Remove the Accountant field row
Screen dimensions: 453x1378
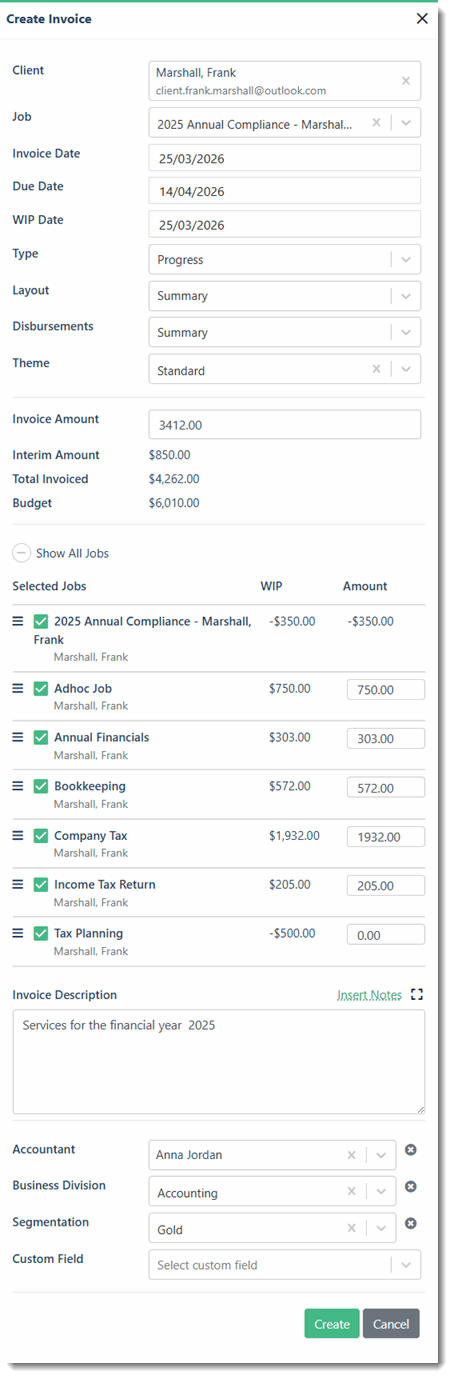click(x=411, y=1150)
